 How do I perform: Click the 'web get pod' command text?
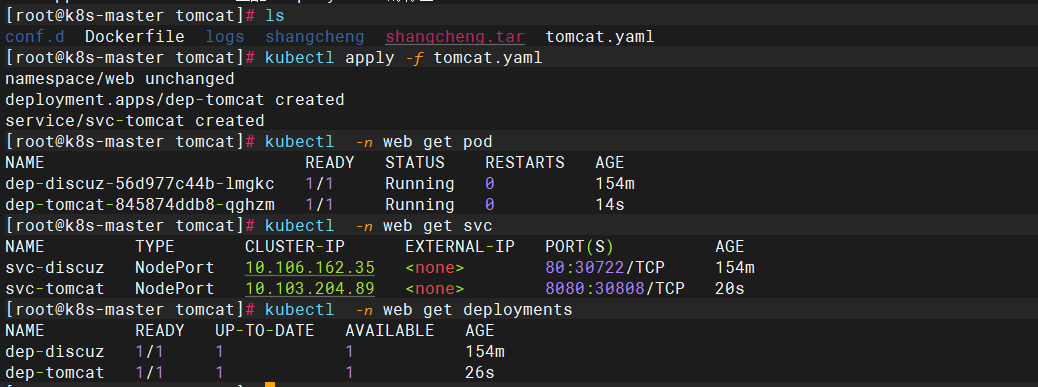coord(438,142)
